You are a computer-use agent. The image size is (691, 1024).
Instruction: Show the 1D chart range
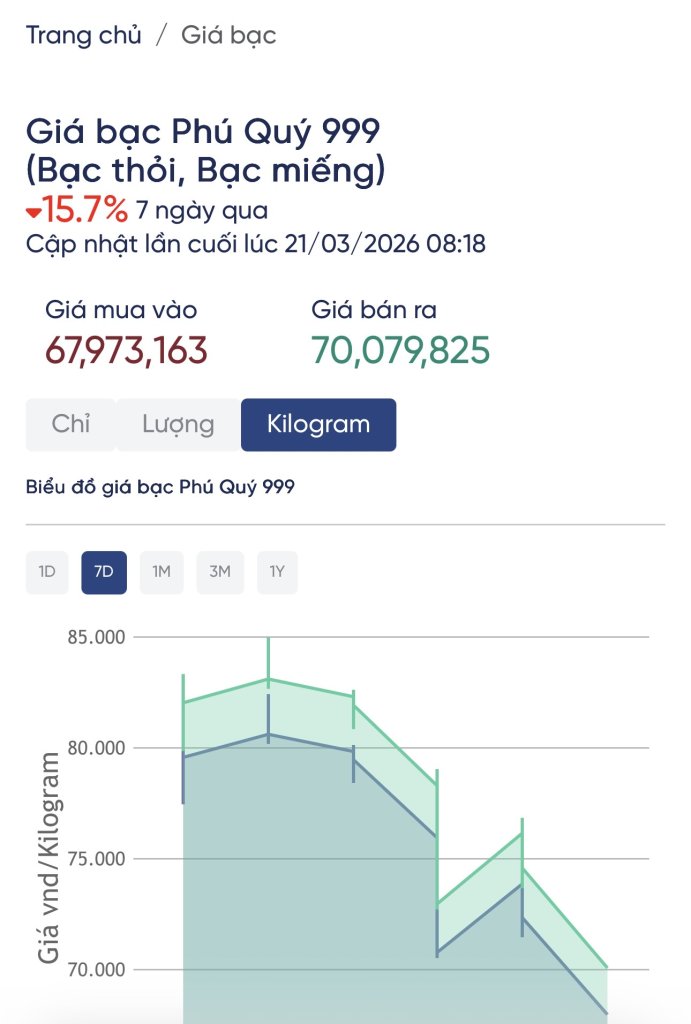(x=47, y=572)
